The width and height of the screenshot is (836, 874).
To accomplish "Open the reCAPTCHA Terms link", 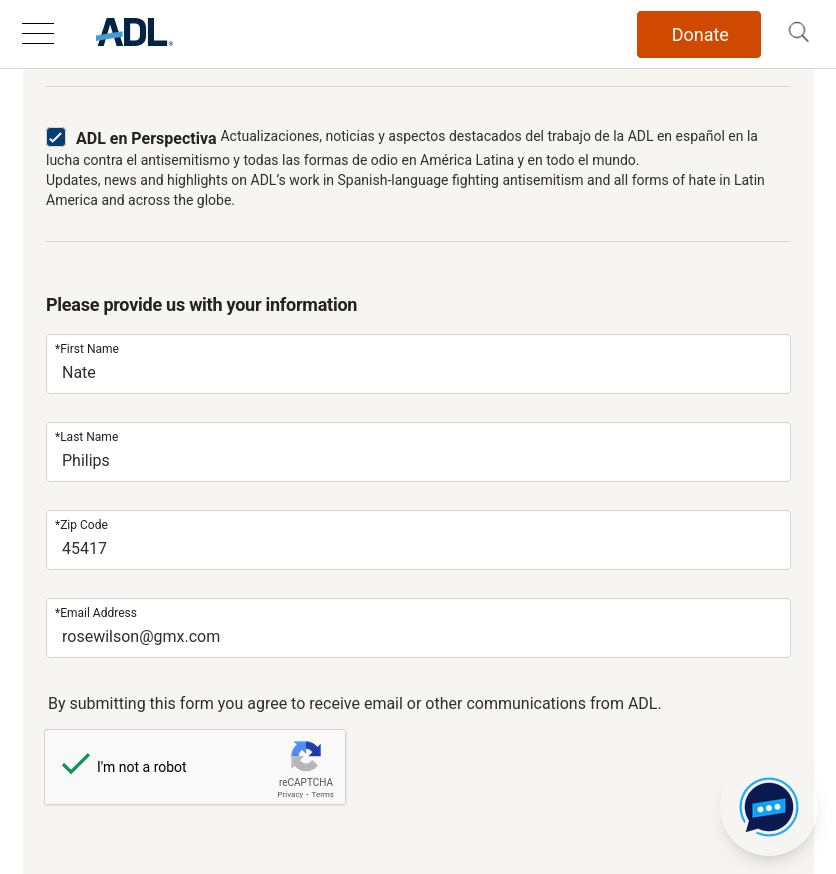I will [322, 794].
